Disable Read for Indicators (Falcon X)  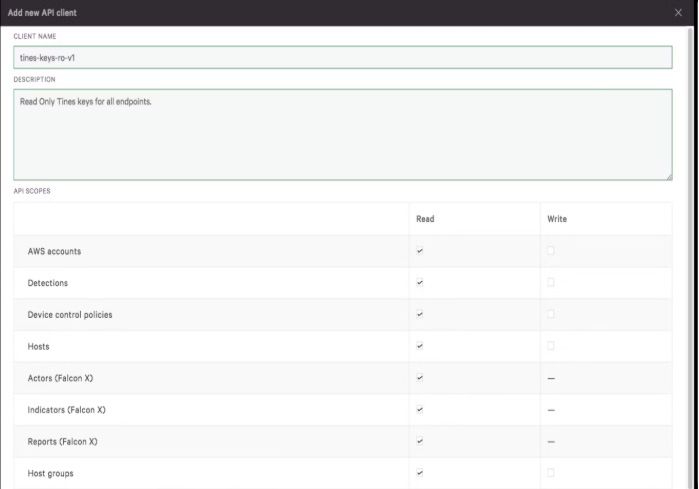[x=420, y=410]
